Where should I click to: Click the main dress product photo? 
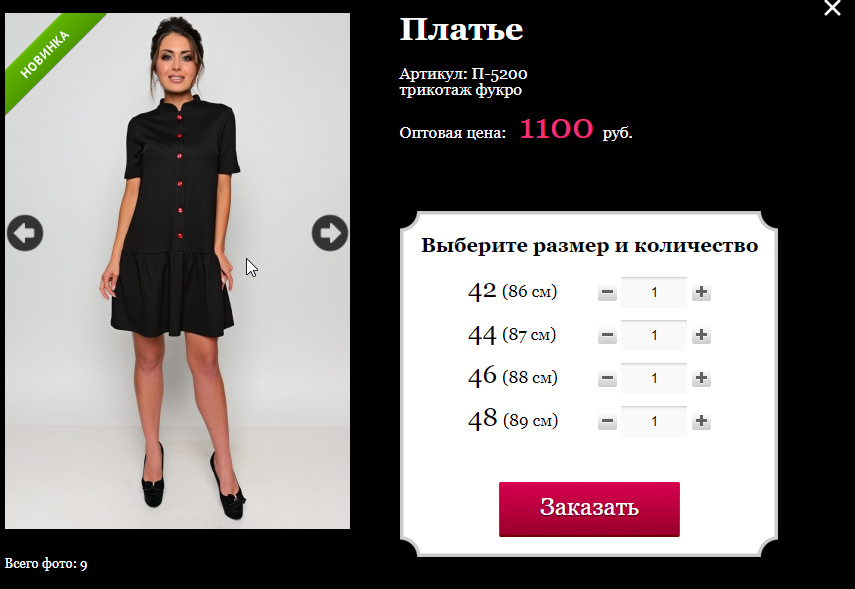pyautogui.click(x=177, y=327)
